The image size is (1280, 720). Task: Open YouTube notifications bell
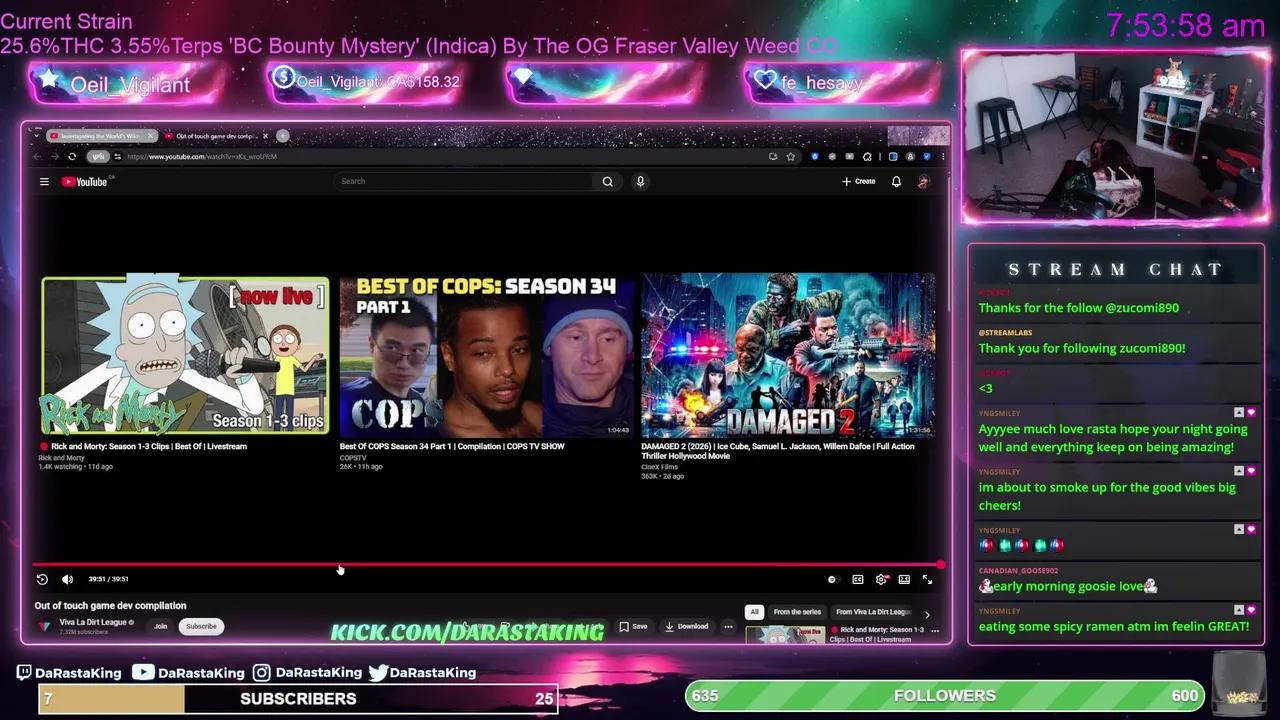pyautogui.click(x=896, y=181)
